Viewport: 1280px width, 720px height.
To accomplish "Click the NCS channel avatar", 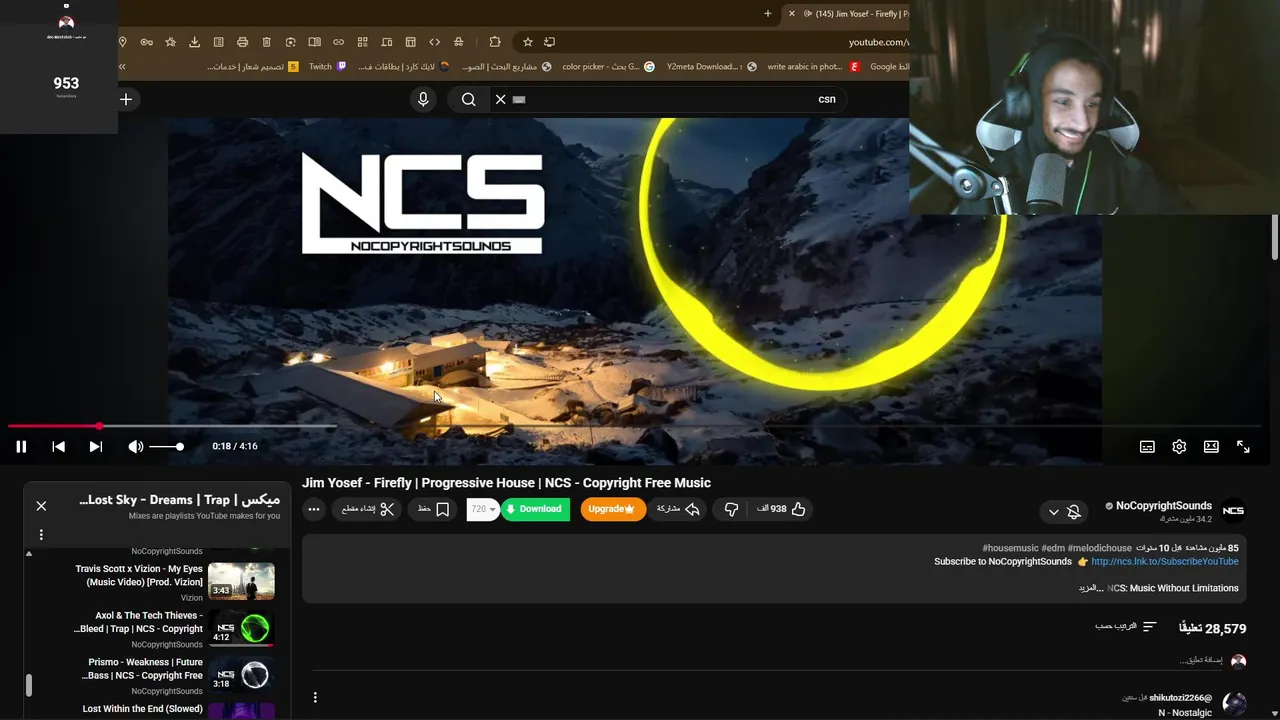I will [x=1234, y=510].
